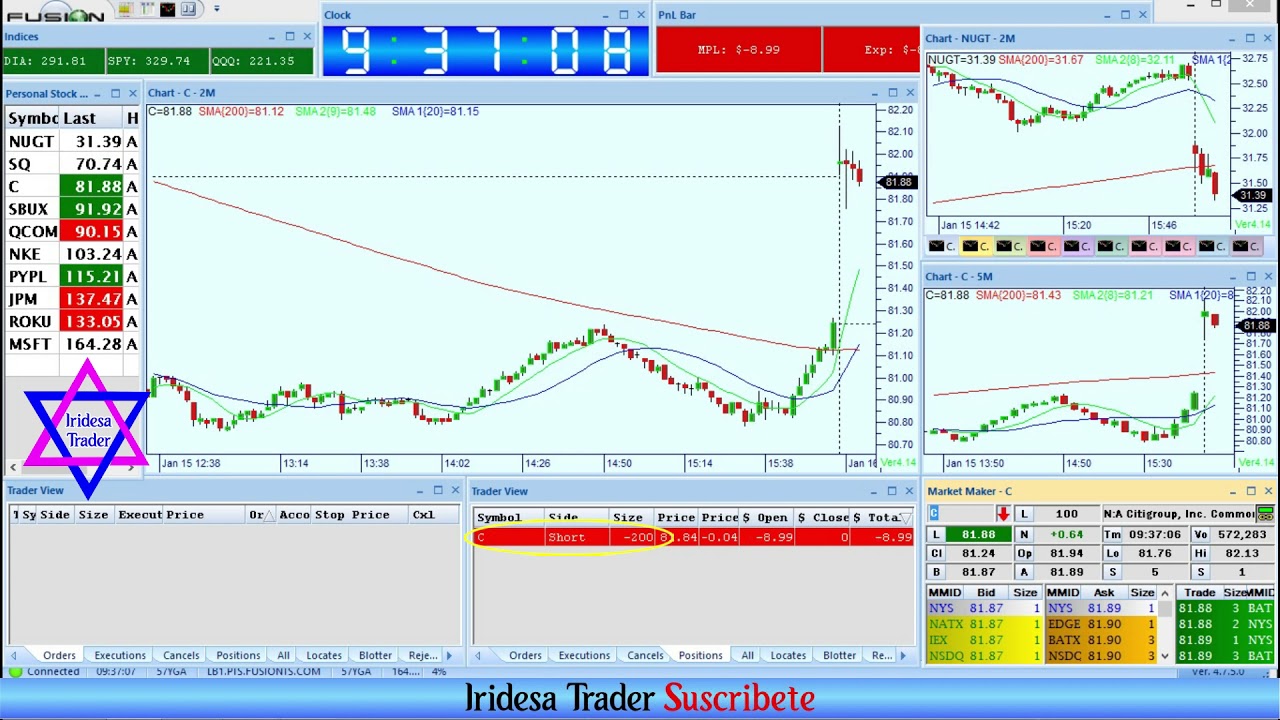Select the teal C chart tab
The image size is (1280, 720).
coord(1112,246)
